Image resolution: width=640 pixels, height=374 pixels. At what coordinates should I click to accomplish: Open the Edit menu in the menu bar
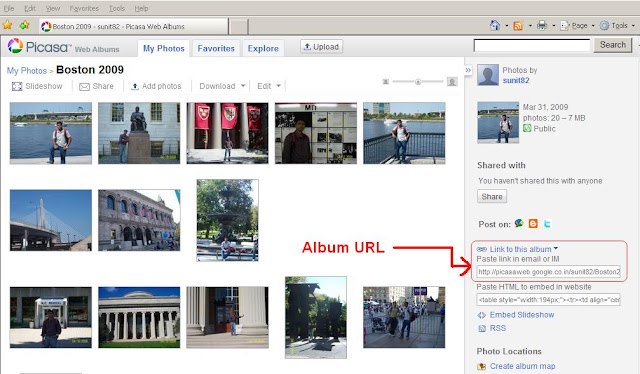tap(30, 8)
